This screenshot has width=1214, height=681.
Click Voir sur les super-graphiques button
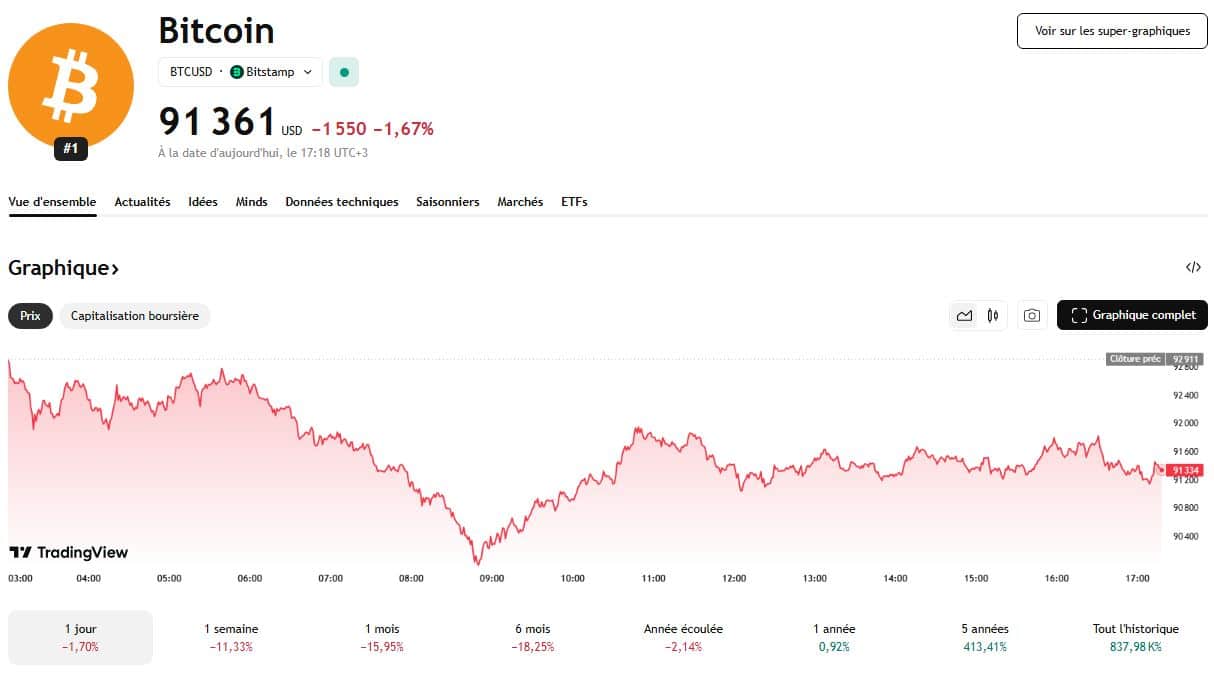pos(1112,31)
